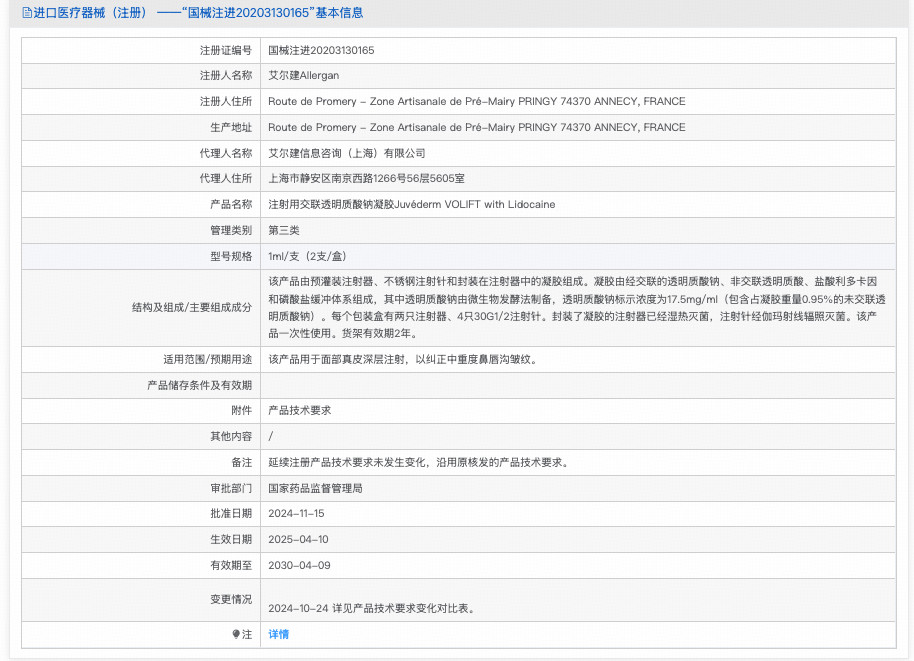Image resolution: width=914 pixels, height=661 pixels.
Task: Click the agent name 艾尔建信息咨询（上海）有限公司
Action: [346, 153]
